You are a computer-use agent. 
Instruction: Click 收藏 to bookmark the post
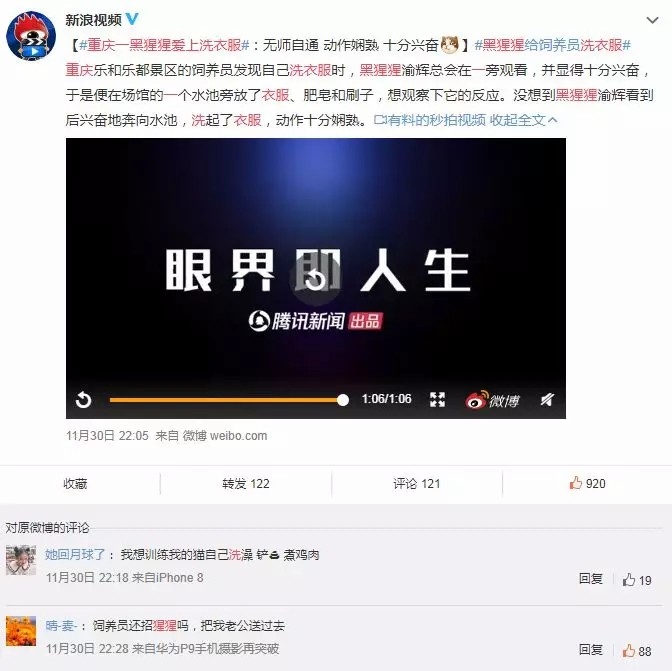point(75,484)
